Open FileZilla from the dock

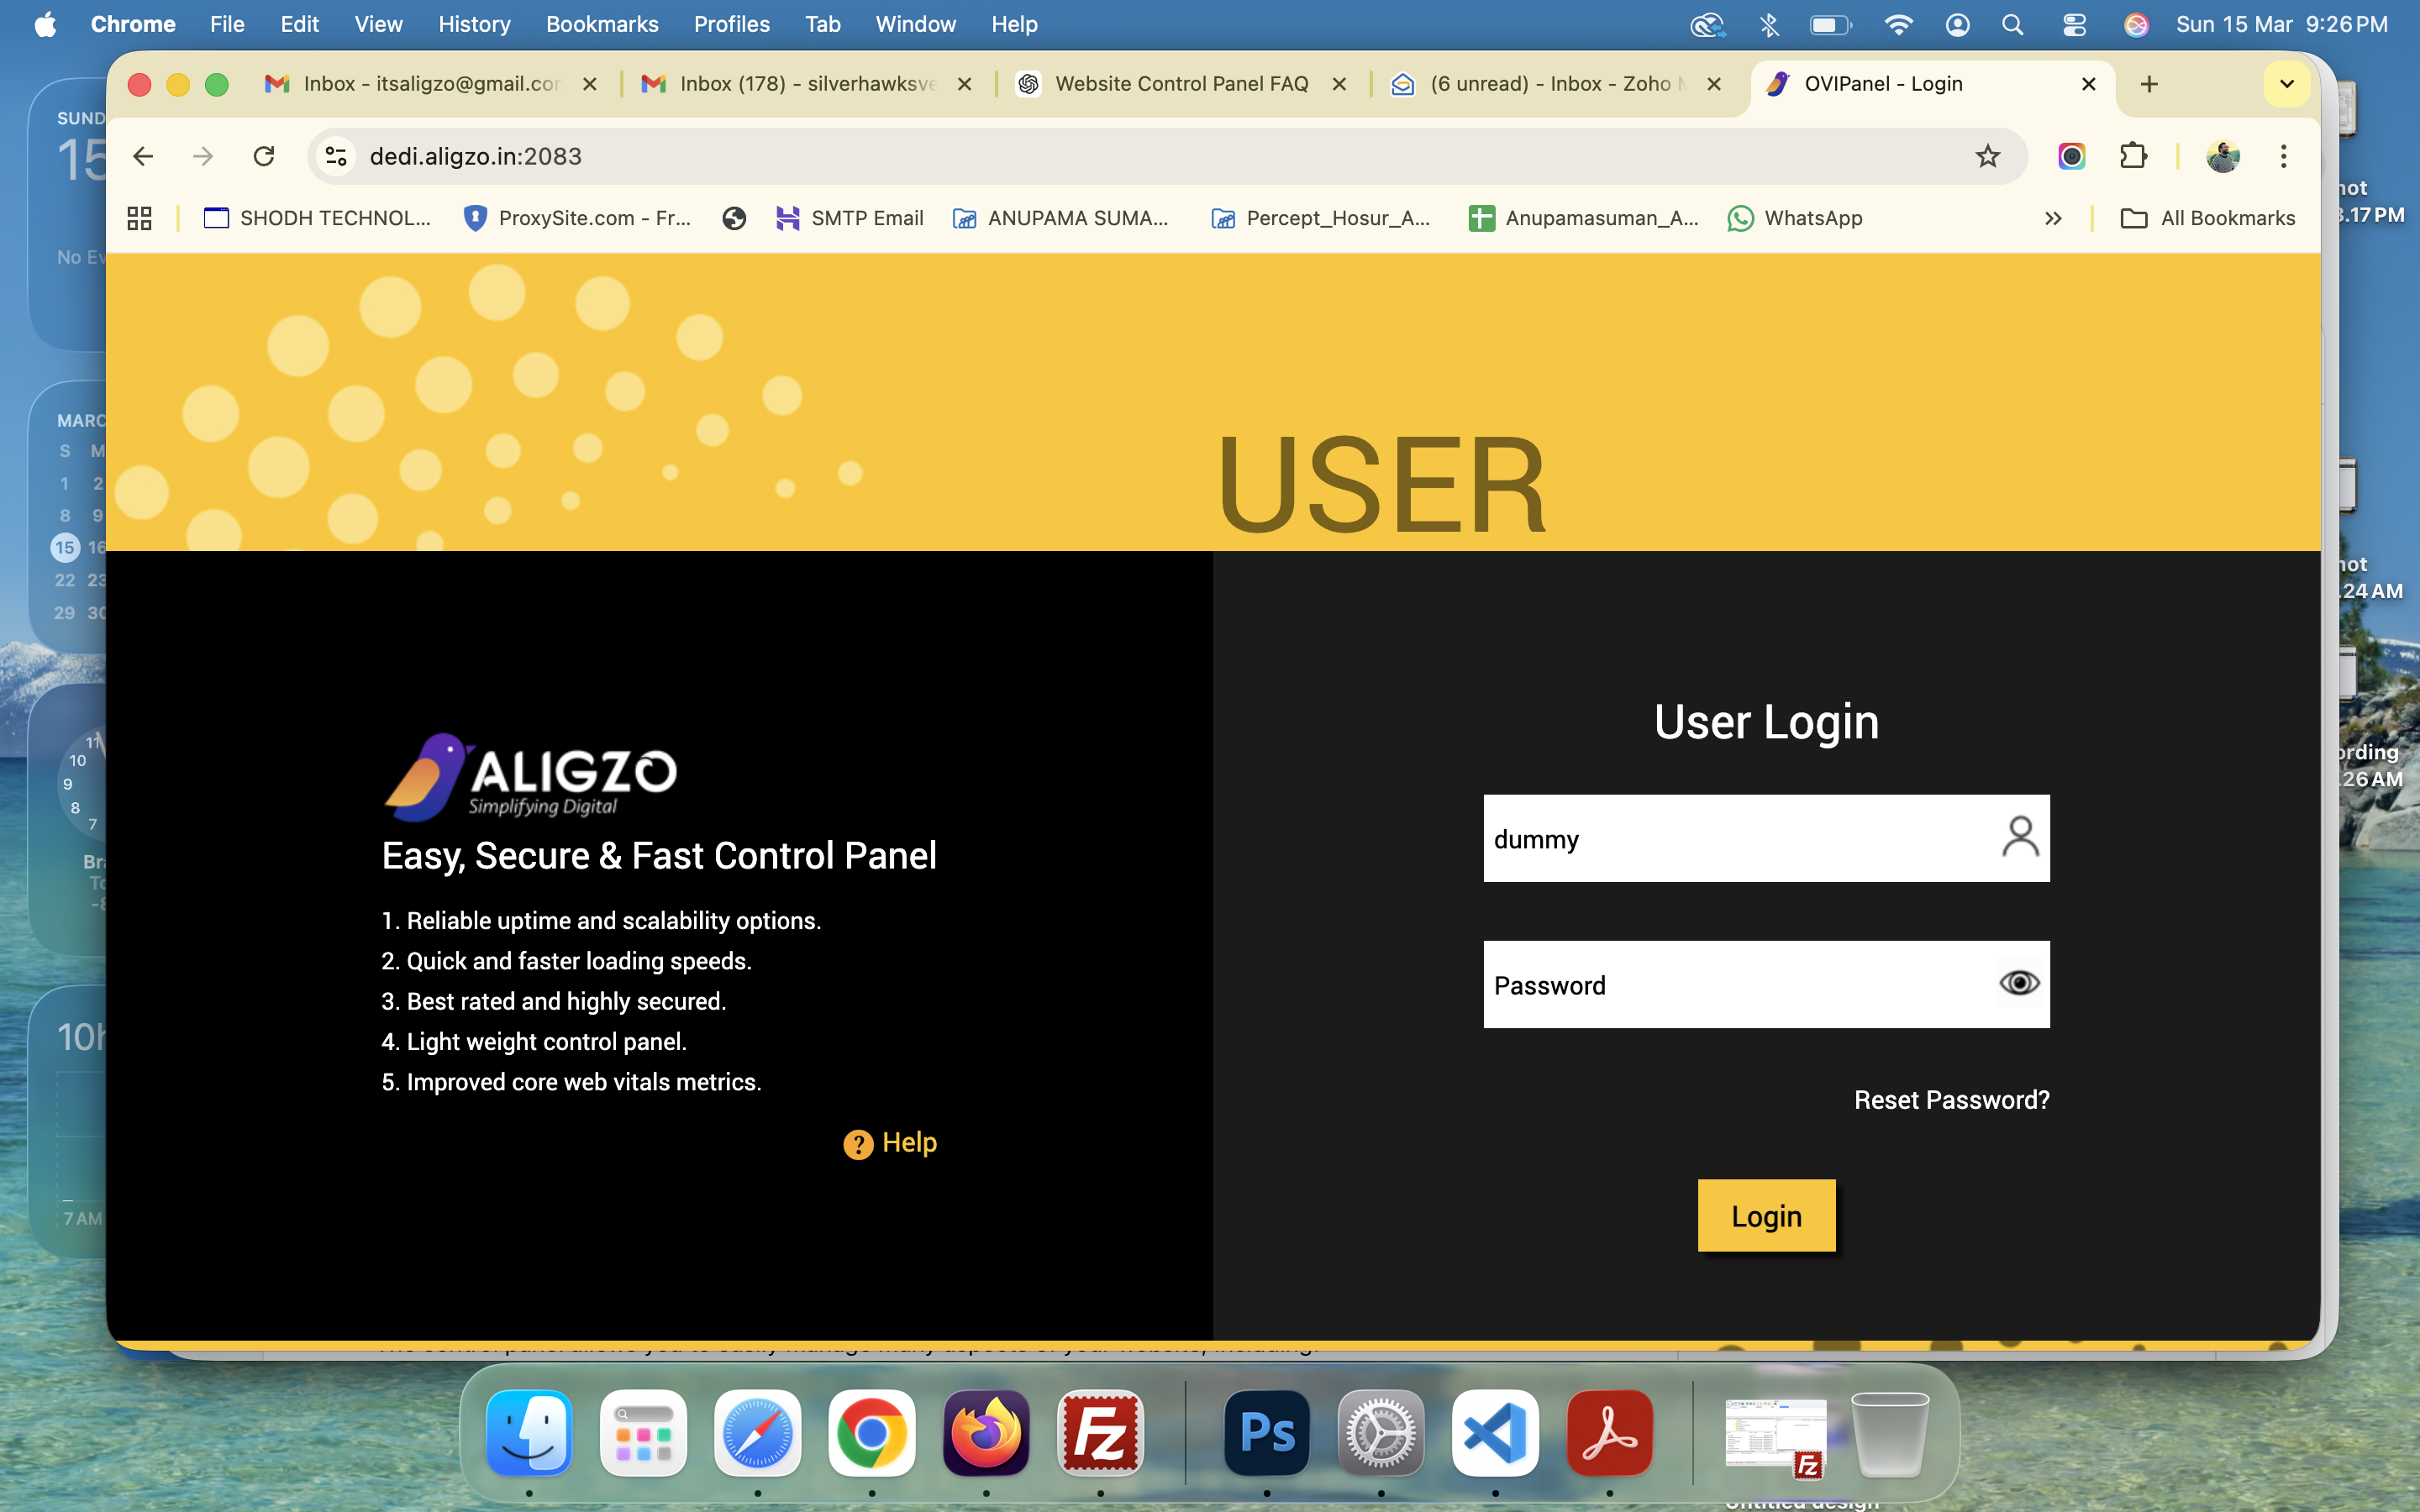(1100, 1433)
